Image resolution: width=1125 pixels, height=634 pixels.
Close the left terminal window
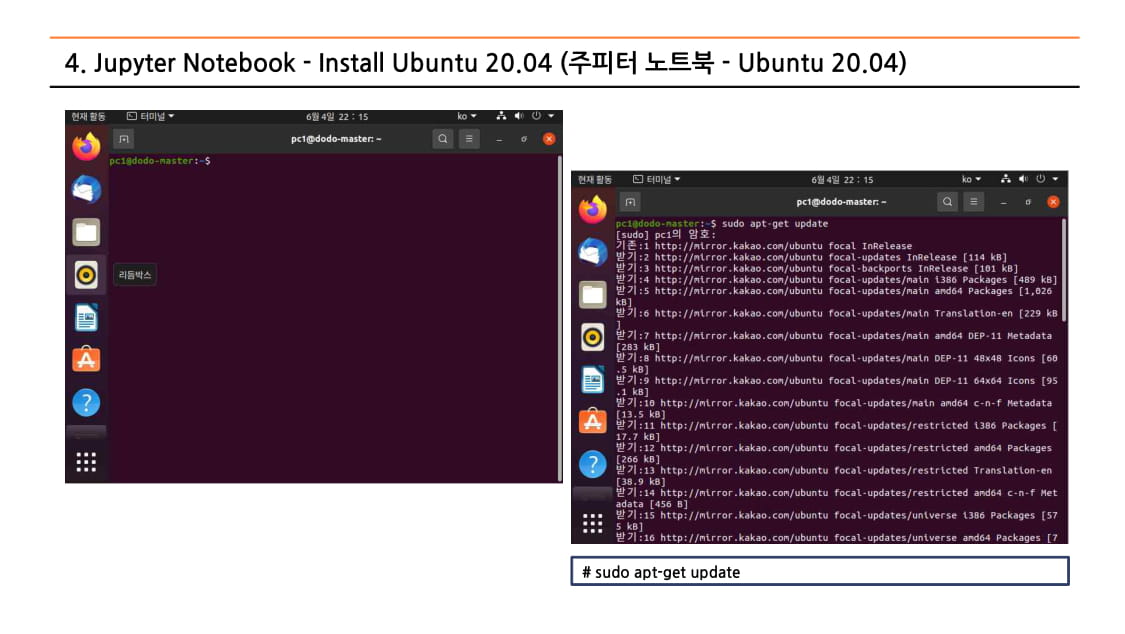pos(549,139)
